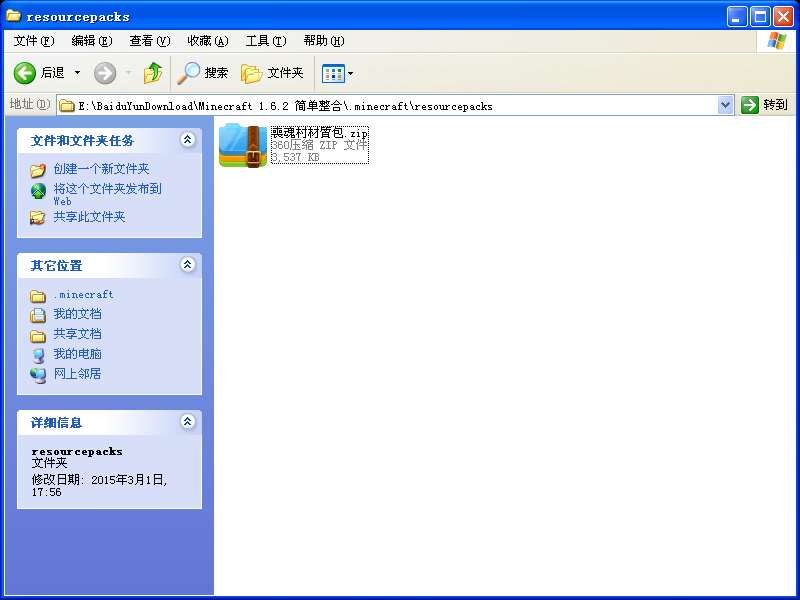Viewport: 800px width, 600px height.
Task: Click the 网上邻居 network icon
Action: (x=38, y=375)
